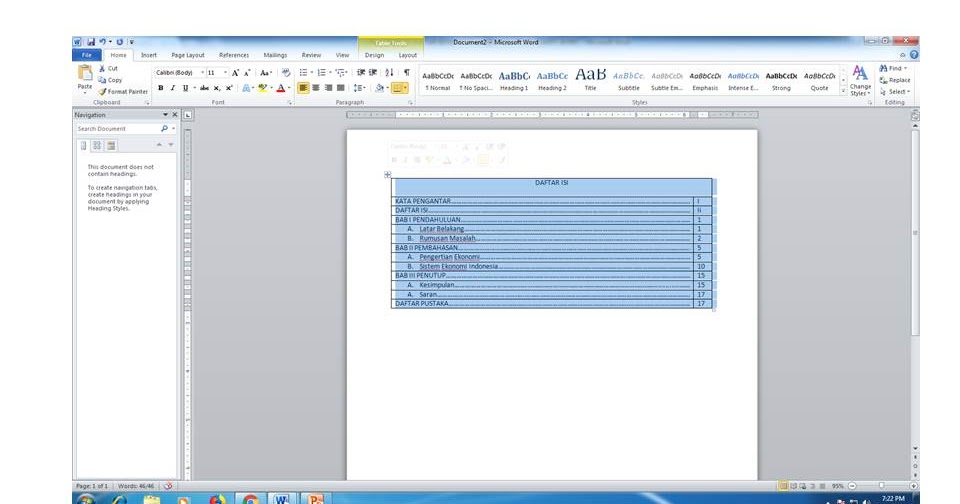This screenshot has width=960, height=504.
Task: Clear formatting with the eraser icon
Action: tap(286, 73)
